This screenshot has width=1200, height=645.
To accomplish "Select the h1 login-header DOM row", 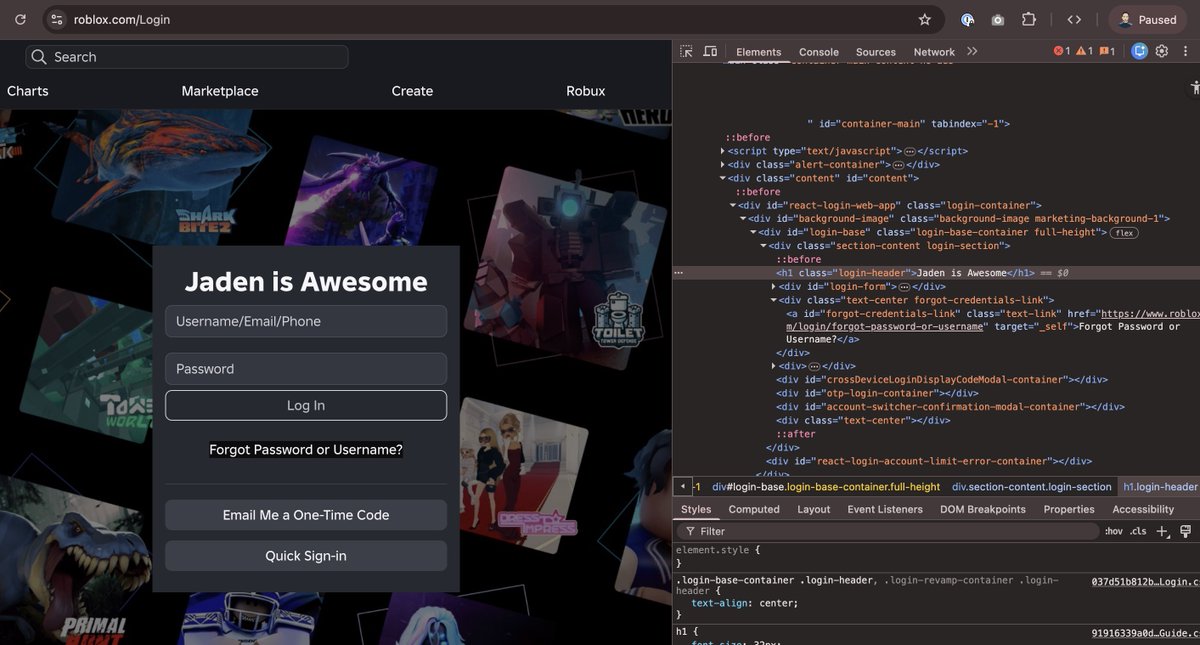I will pos(936,272).
